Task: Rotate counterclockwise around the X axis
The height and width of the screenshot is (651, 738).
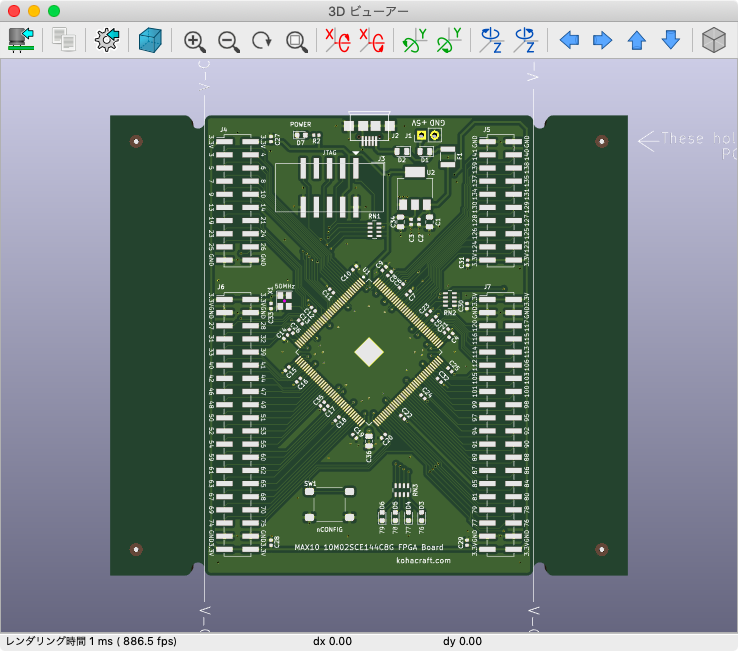Action: pyautogui.click(x=371, y=40)
